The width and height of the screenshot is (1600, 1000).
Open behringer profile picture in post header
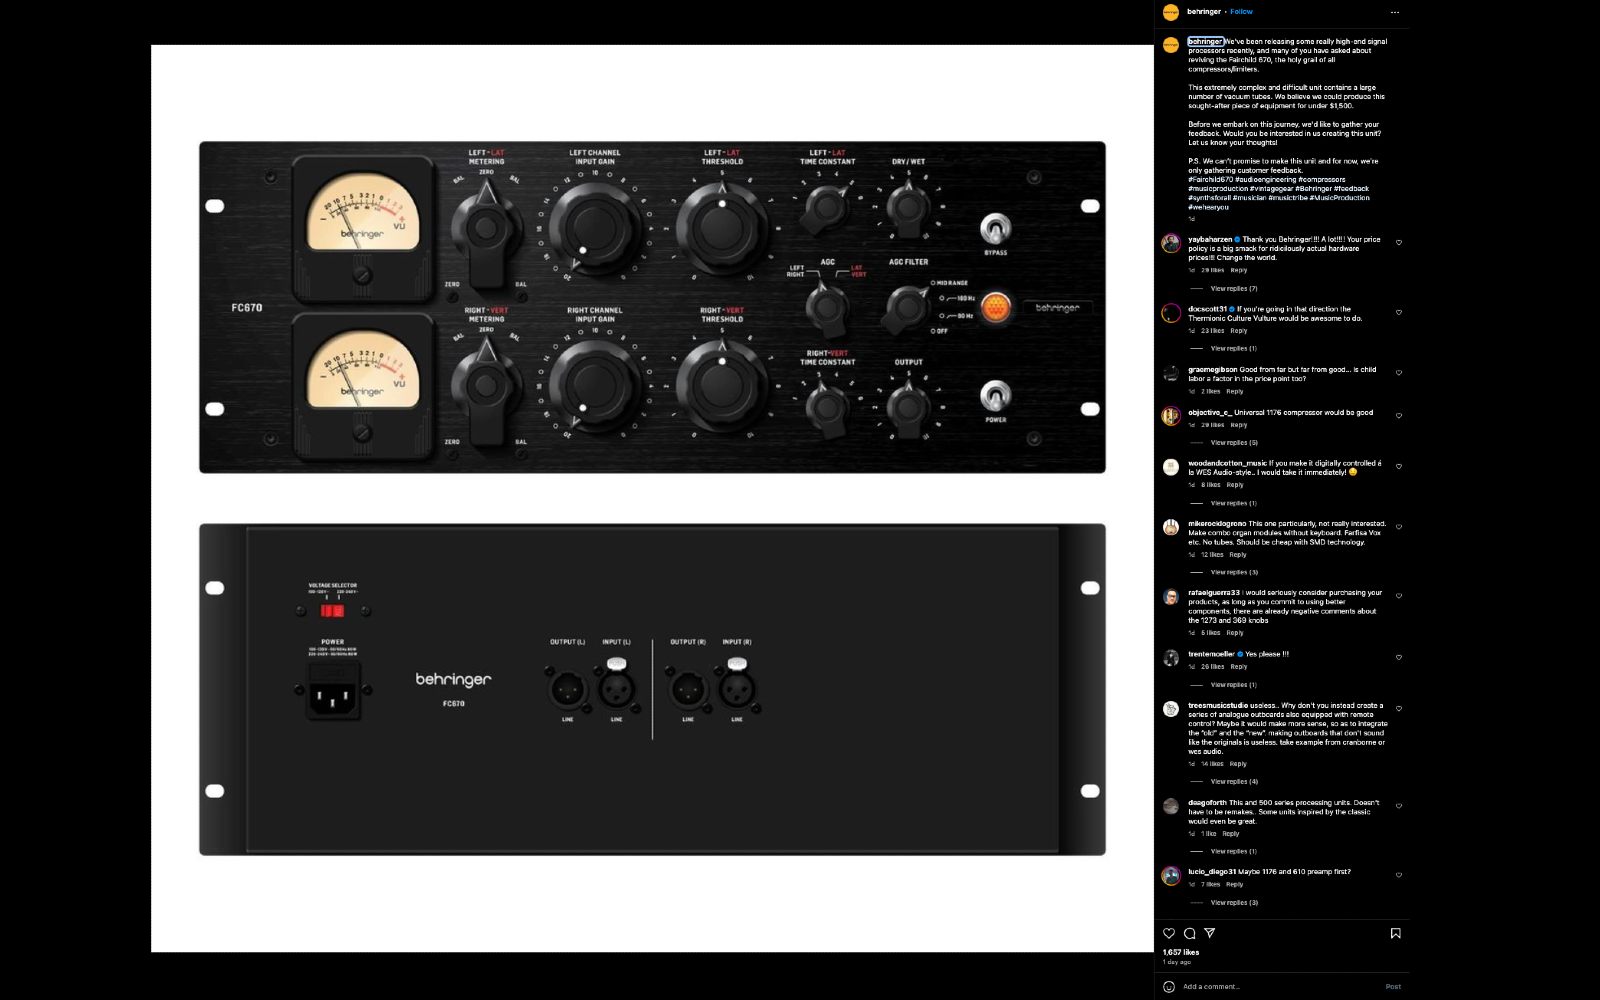click(1170, 12)
